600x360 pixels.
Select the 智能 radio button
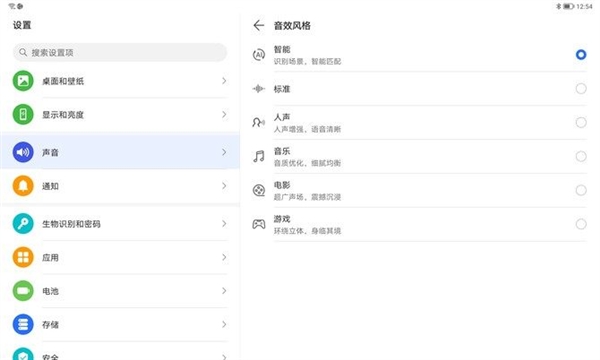point(581,55)
